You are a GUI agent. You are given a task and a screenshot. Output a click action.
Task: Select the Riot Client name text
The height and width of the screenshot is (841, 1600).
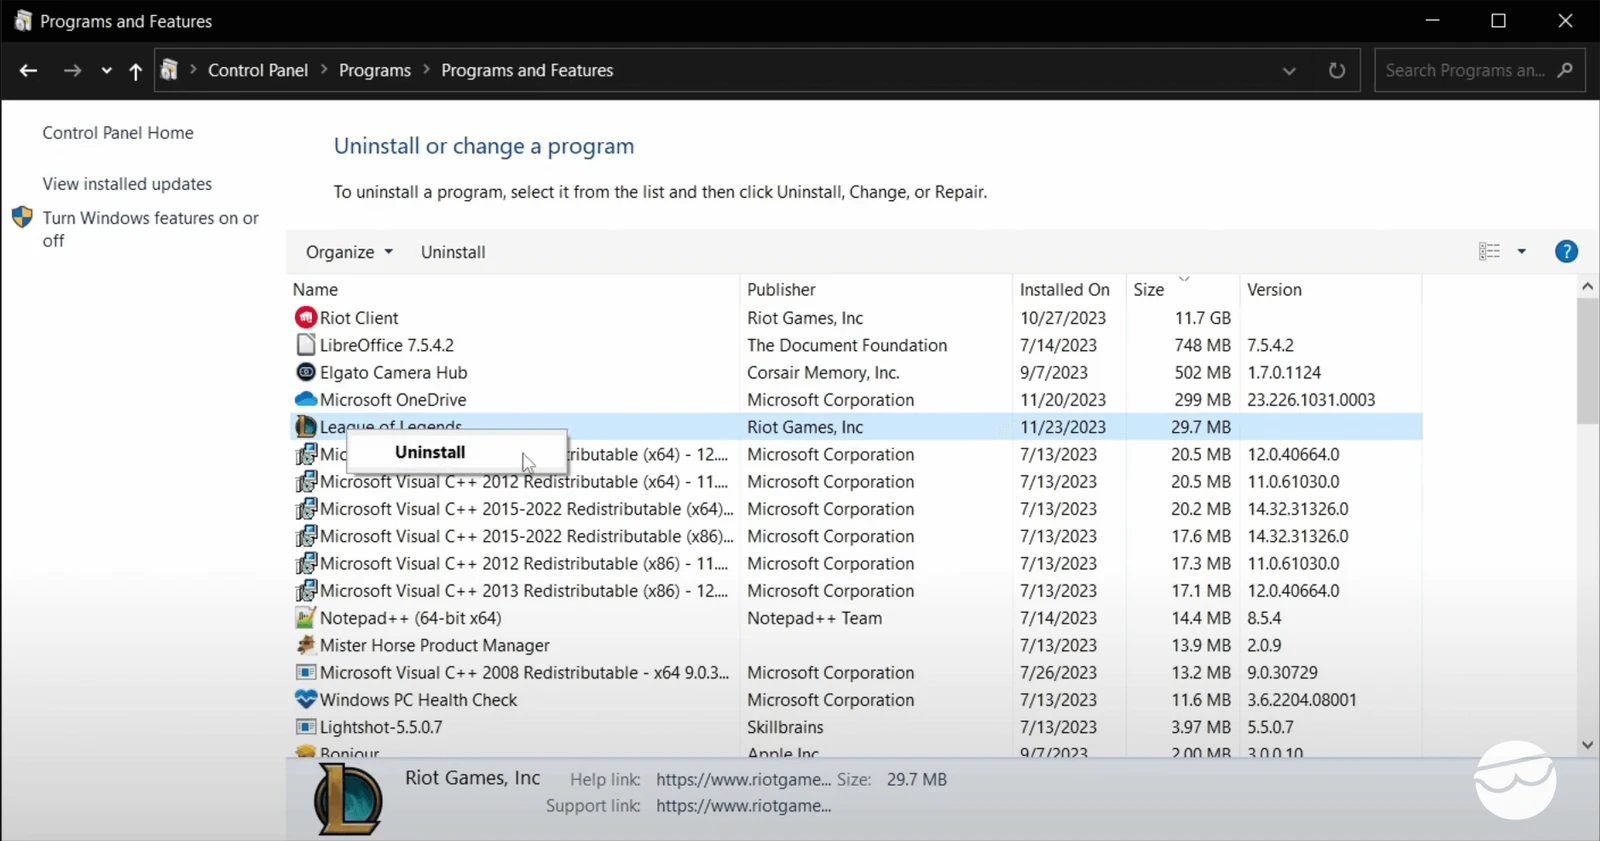(x=359, y=318)
